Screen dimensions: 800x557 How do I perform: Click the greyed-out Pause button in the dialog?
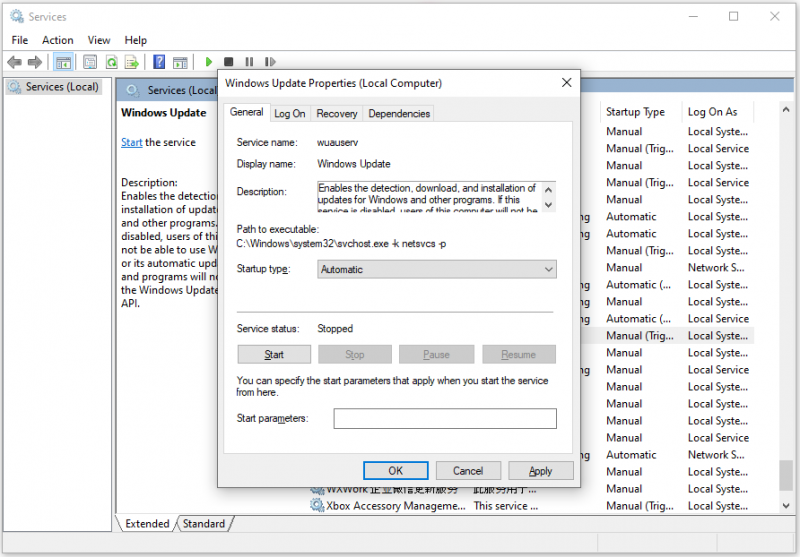pyautogui.click(x=436, y=355)
